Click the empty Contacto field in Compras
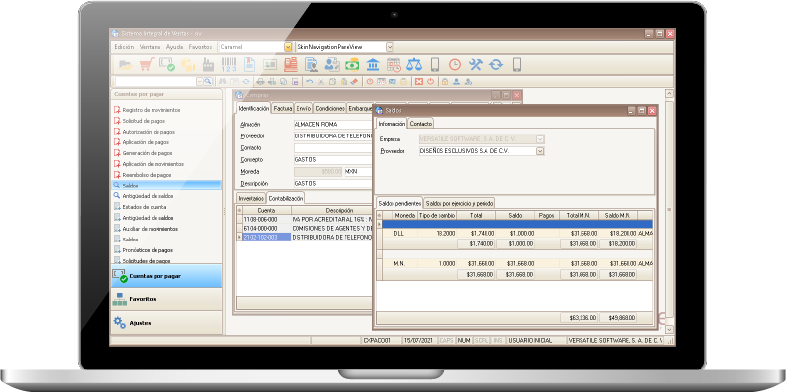This screenshot has width=786, height=392. click(x=333, y=148)
